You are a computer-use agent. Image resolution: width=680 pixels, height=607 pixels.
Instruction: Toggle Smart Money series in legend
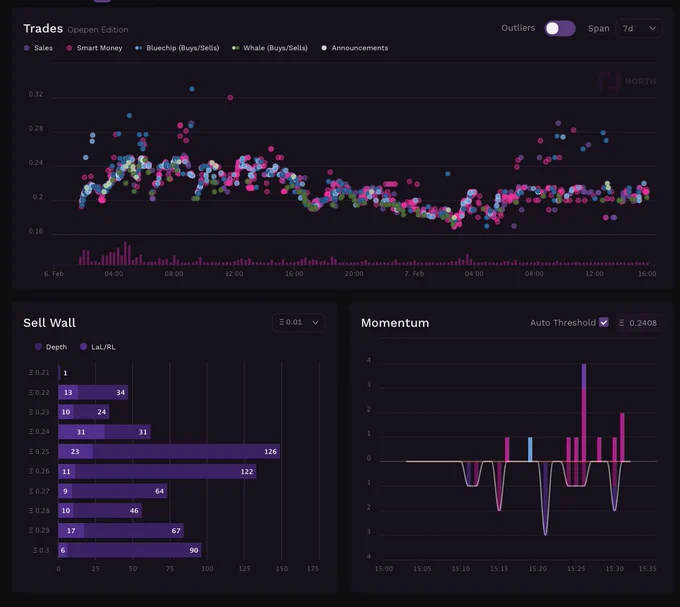pyautogui.click(x=94, y=48)
